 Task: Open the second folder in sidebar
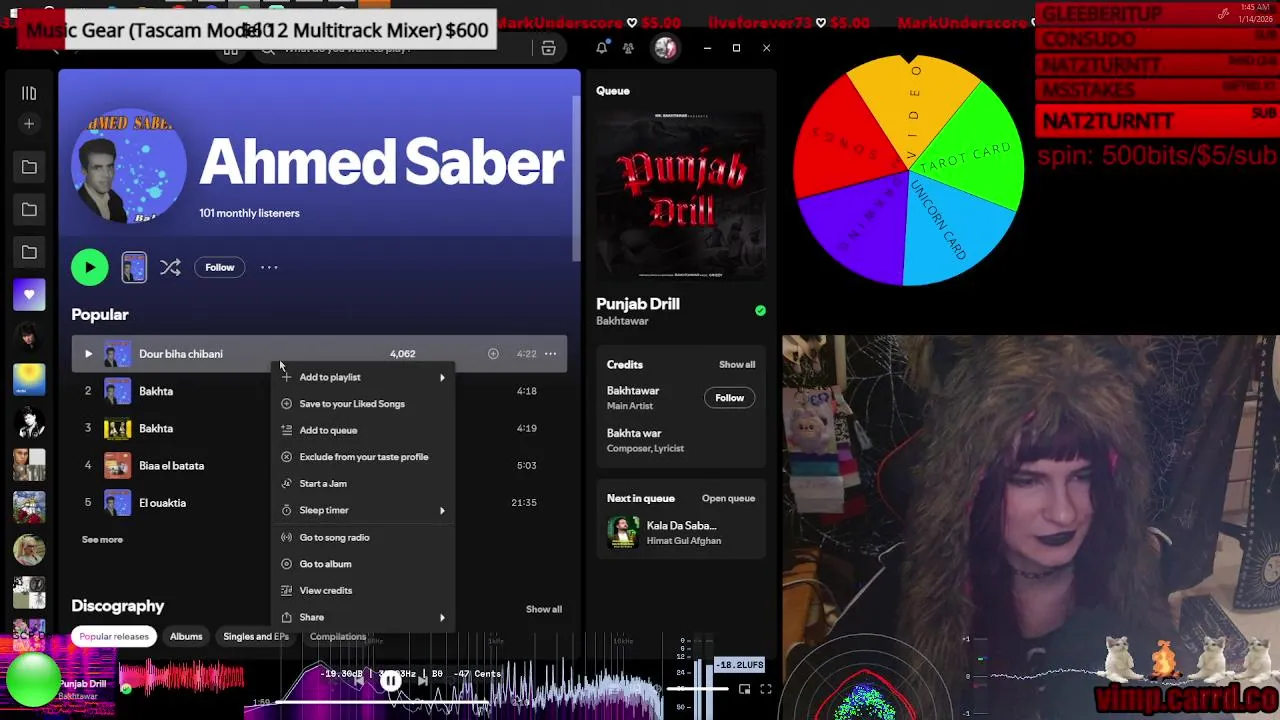(29, 210)
